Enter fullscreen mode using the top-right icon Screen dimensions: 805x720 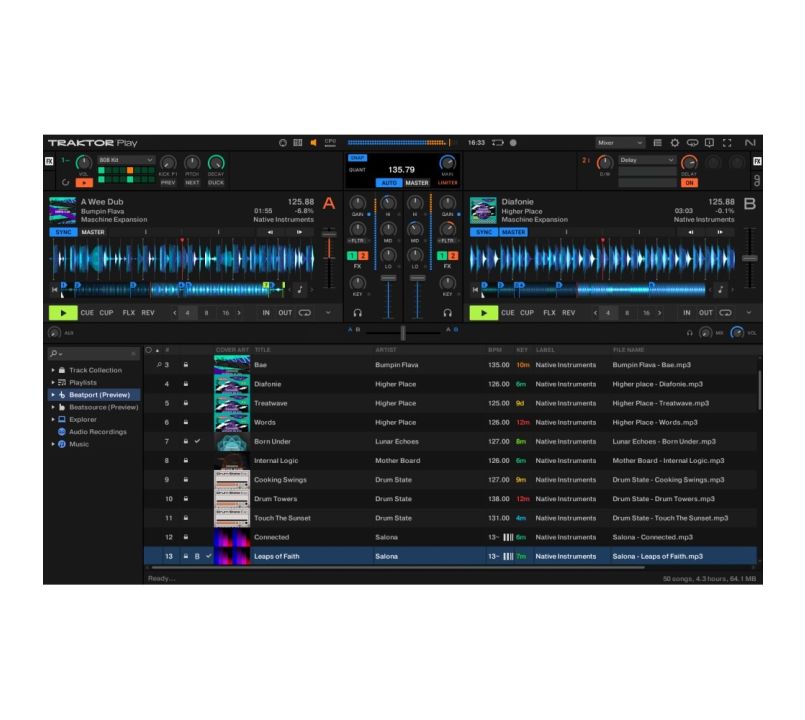(726, 143)
